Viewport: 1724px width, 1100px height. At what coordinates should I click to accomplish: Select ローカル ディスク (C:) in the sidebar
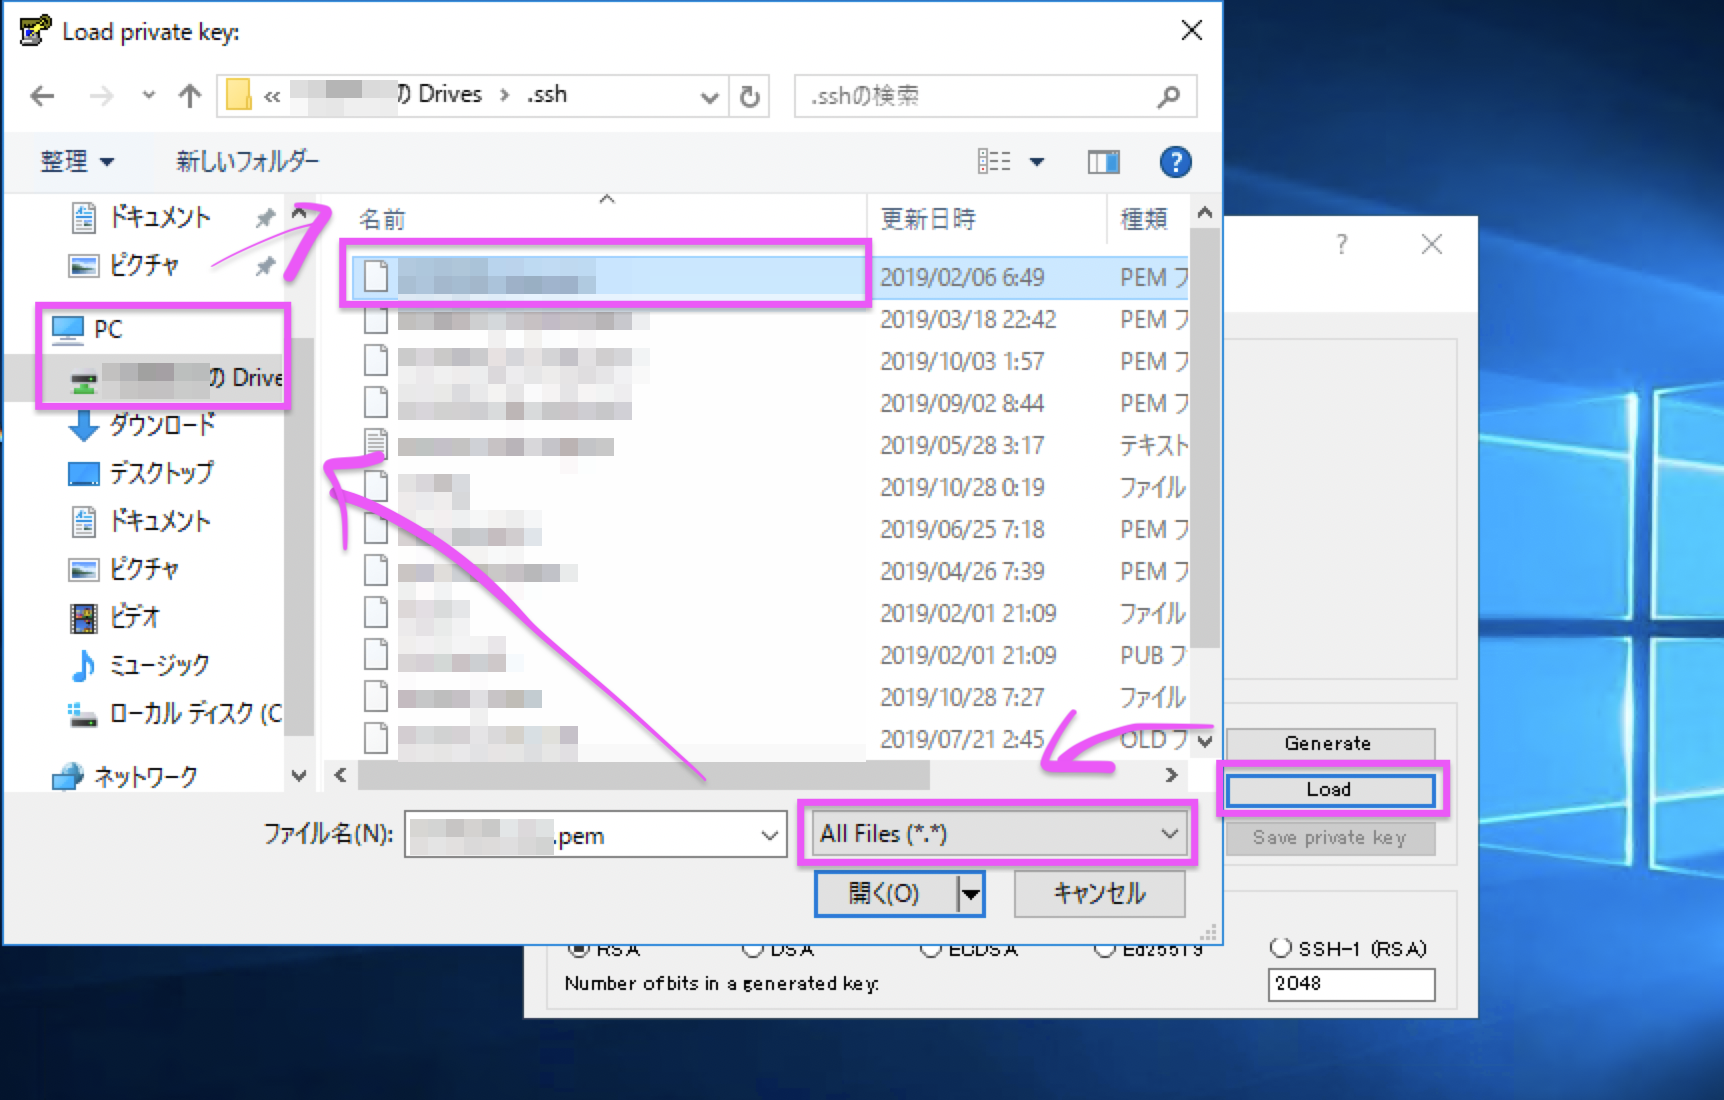tap(180, 713)
